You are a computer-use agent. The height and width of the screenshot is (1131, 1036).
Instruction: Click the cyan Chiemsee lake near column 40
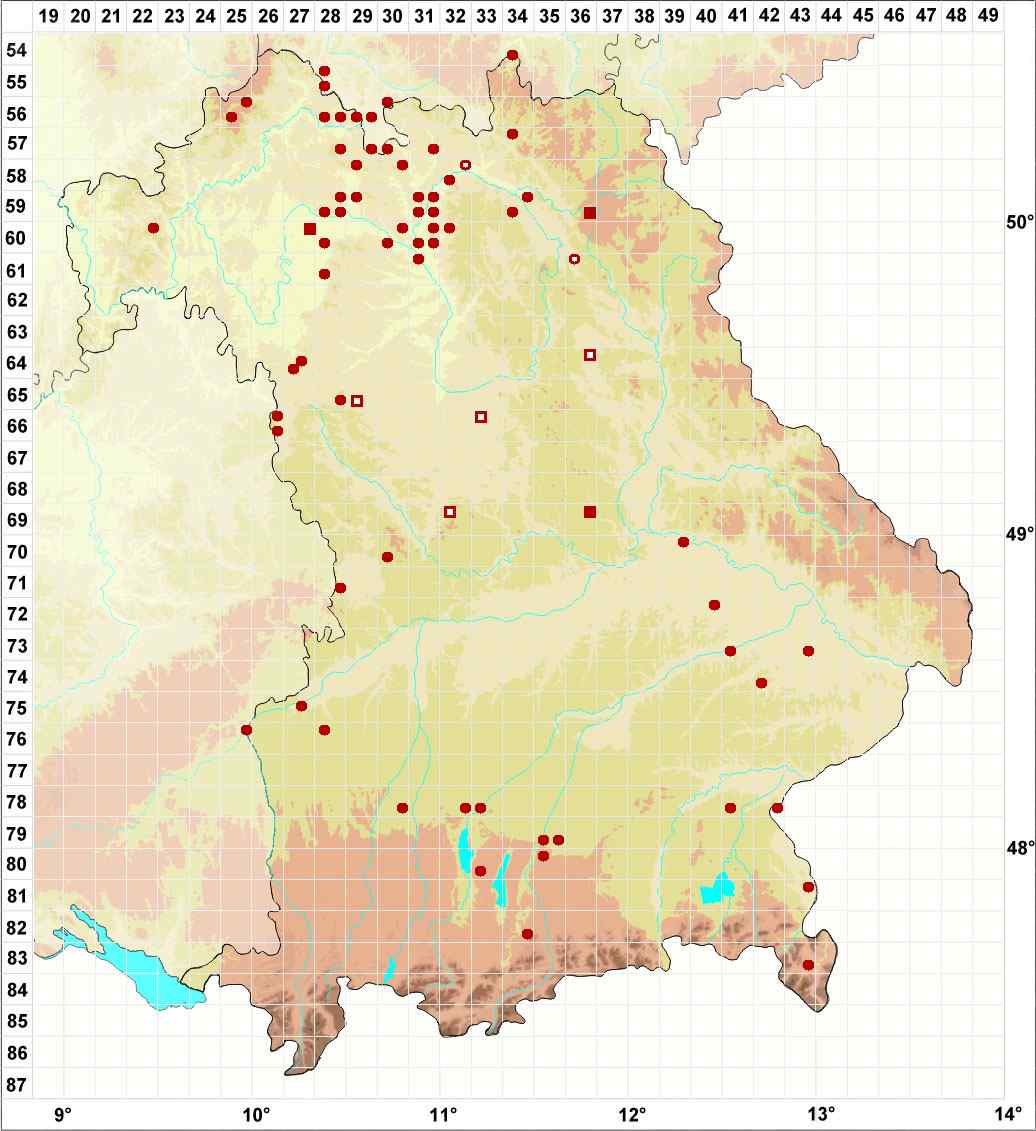point(718,889)
